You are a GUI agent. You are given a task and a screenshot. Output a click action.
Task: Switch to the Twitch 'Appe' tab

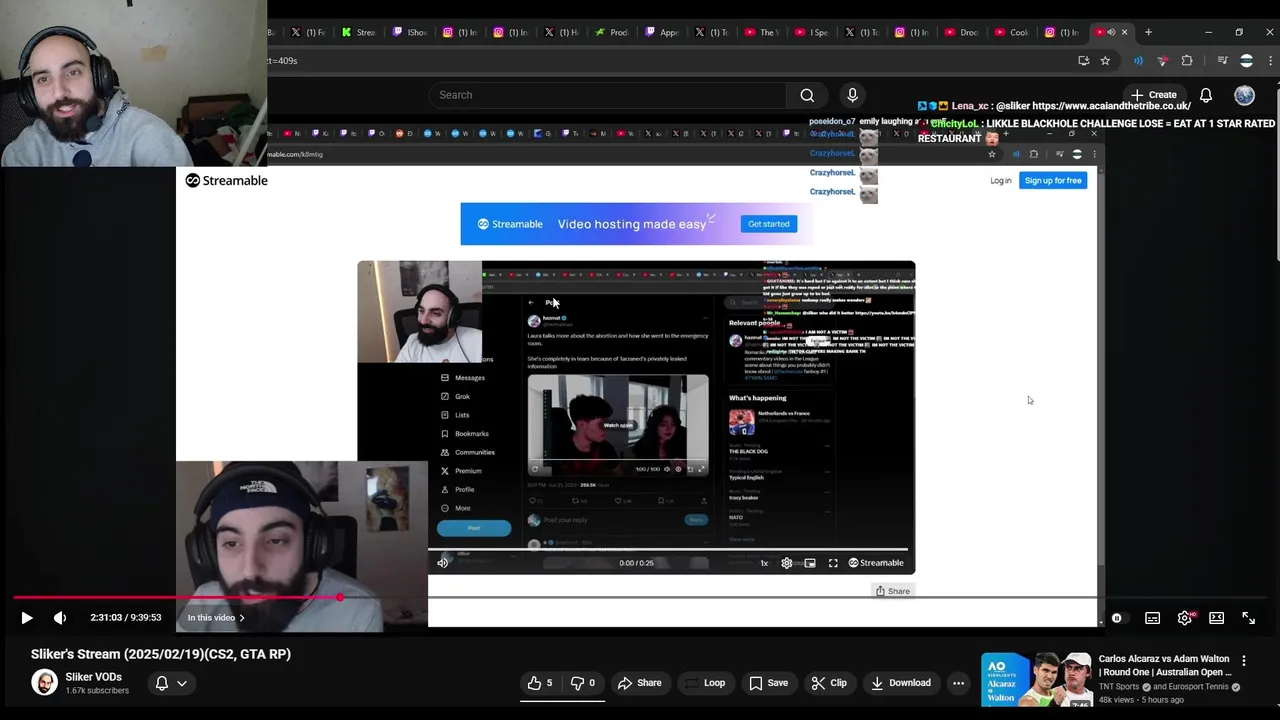662,32
